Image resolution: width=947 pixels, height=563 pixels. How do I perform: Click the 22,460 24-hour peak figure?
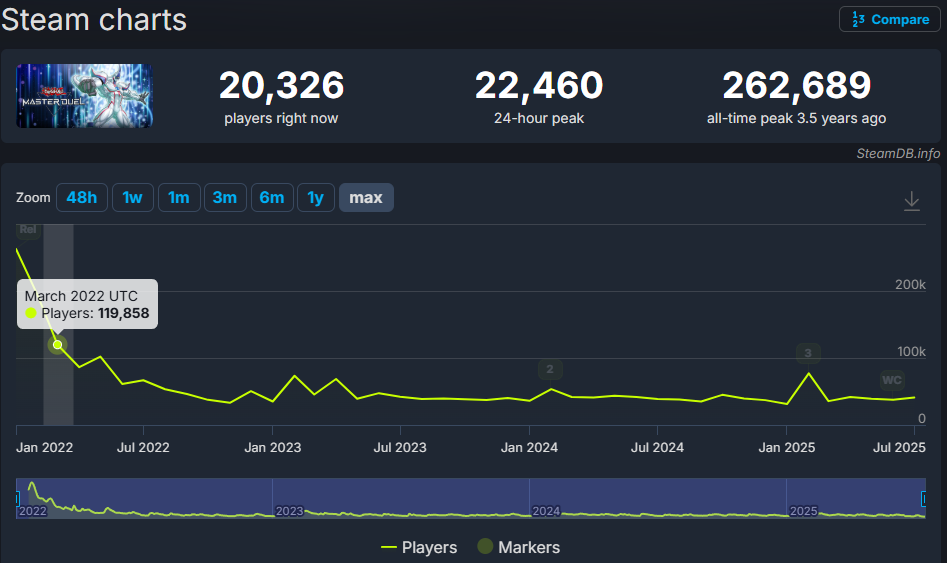tap(539, 85)
